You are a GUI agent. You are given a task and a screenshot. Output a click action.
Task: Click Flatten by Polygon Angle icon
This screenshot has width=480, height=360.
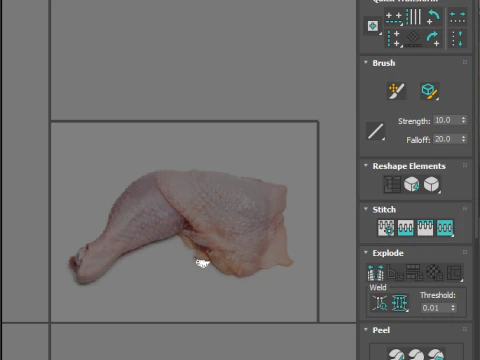[x=395, y=273]
